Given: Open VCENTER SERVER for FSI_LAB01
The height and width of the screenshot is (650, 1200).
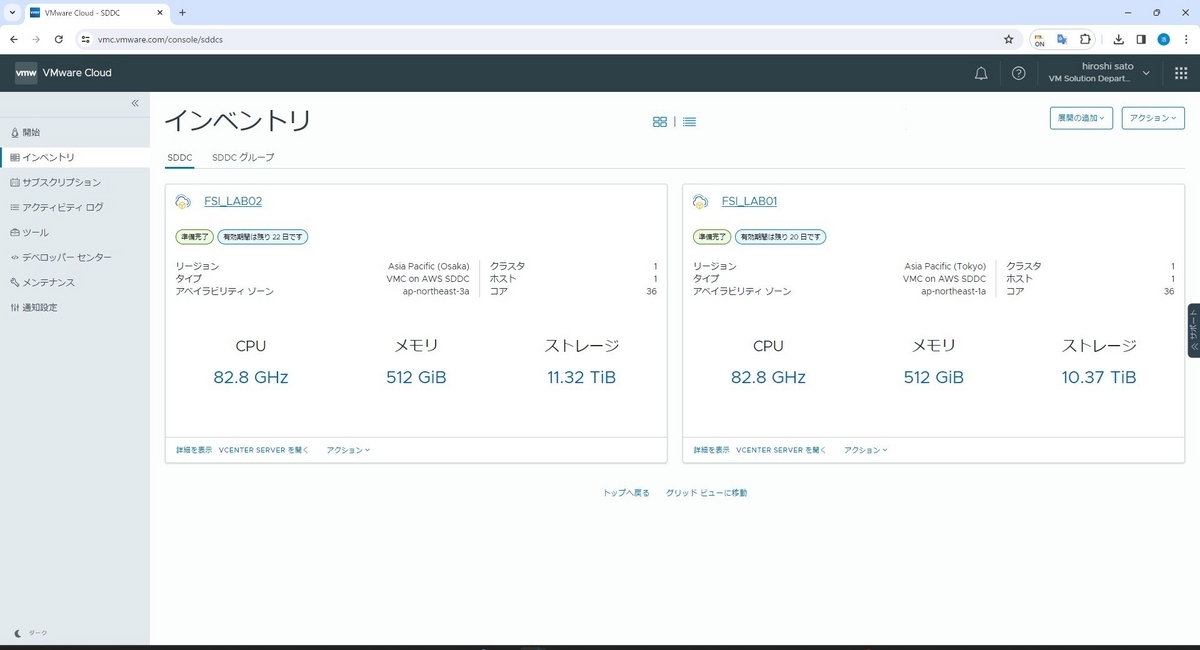Looking at the screenshot, I should (781, 450).
